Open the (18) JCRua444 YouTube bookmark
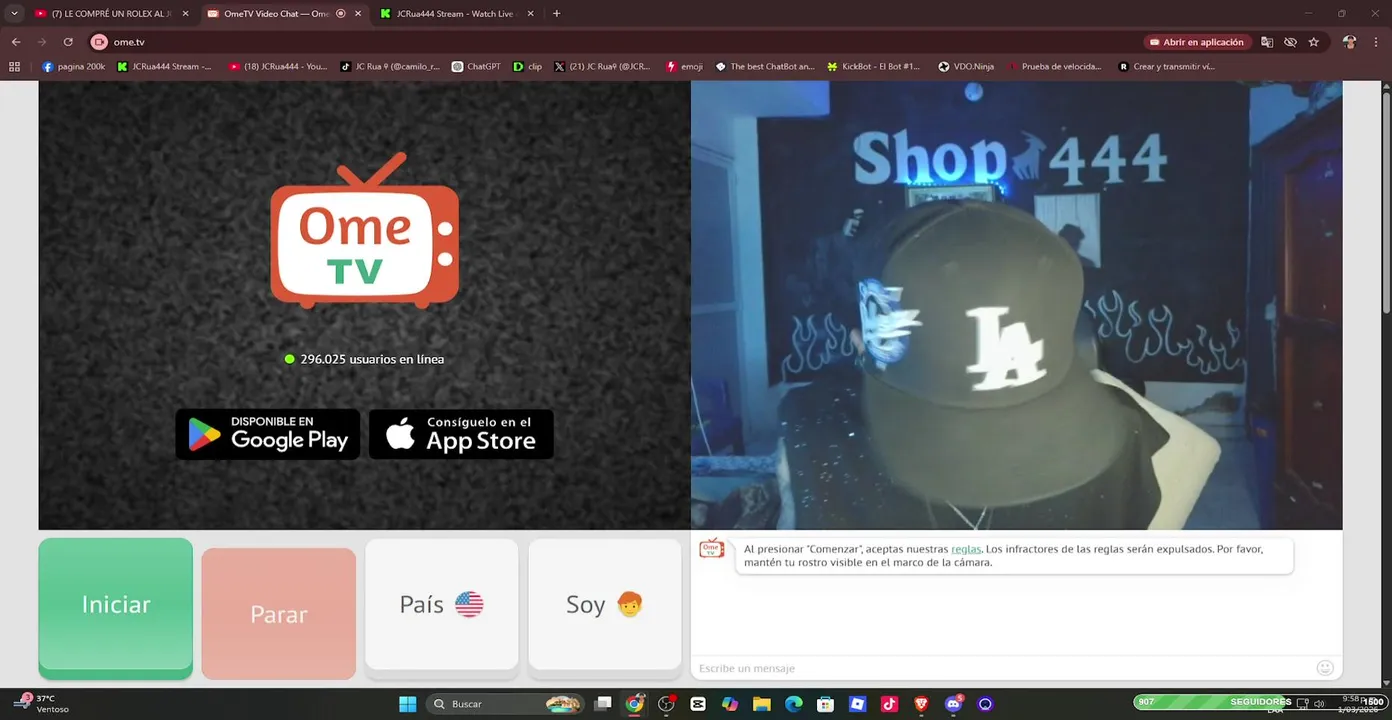Image resolution: width=1392 pixels, height=720 pixels. pyautogui.click(x=279, y=67)
